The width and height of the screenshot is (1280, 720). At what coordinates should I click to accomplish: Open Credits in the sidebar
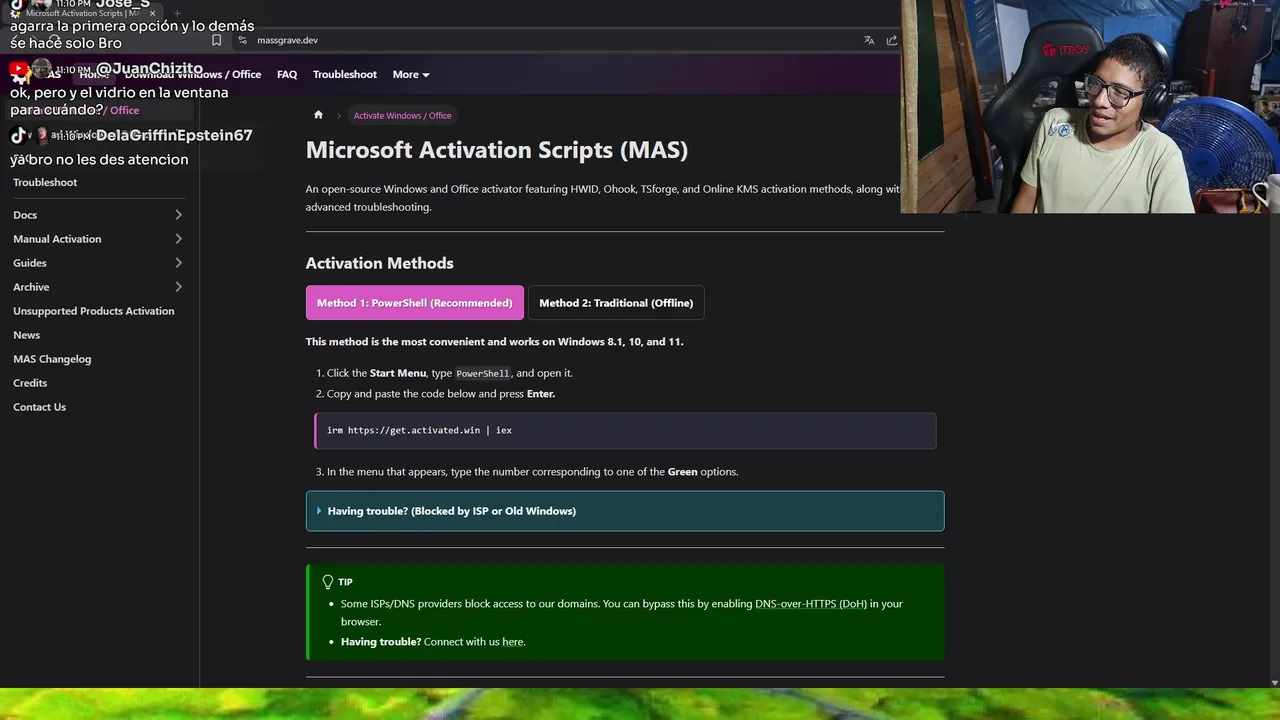pyautogui.click(x=30, y=383)
